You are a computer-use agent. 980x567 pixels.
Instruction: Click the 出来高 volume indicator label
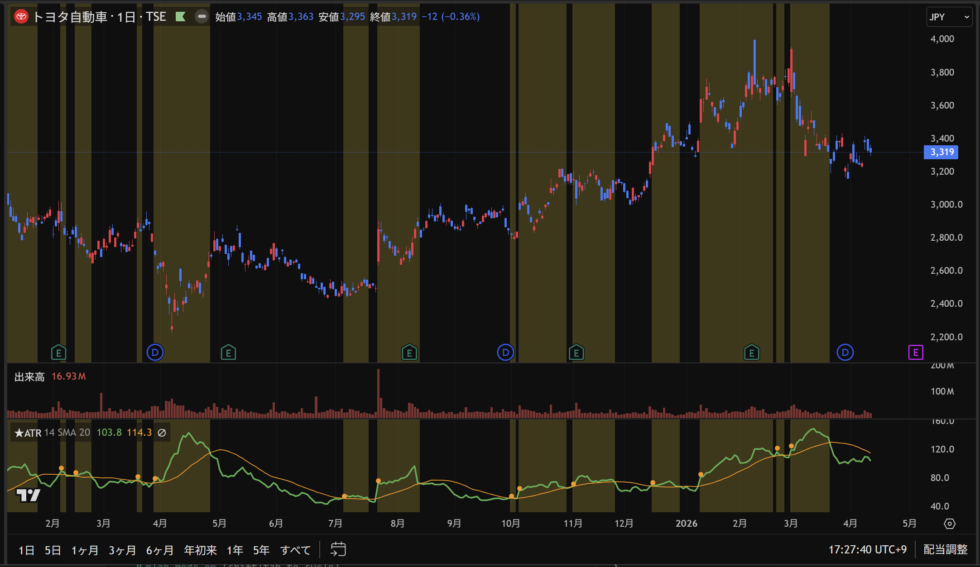pyautogui.click(x=29, y=377)
